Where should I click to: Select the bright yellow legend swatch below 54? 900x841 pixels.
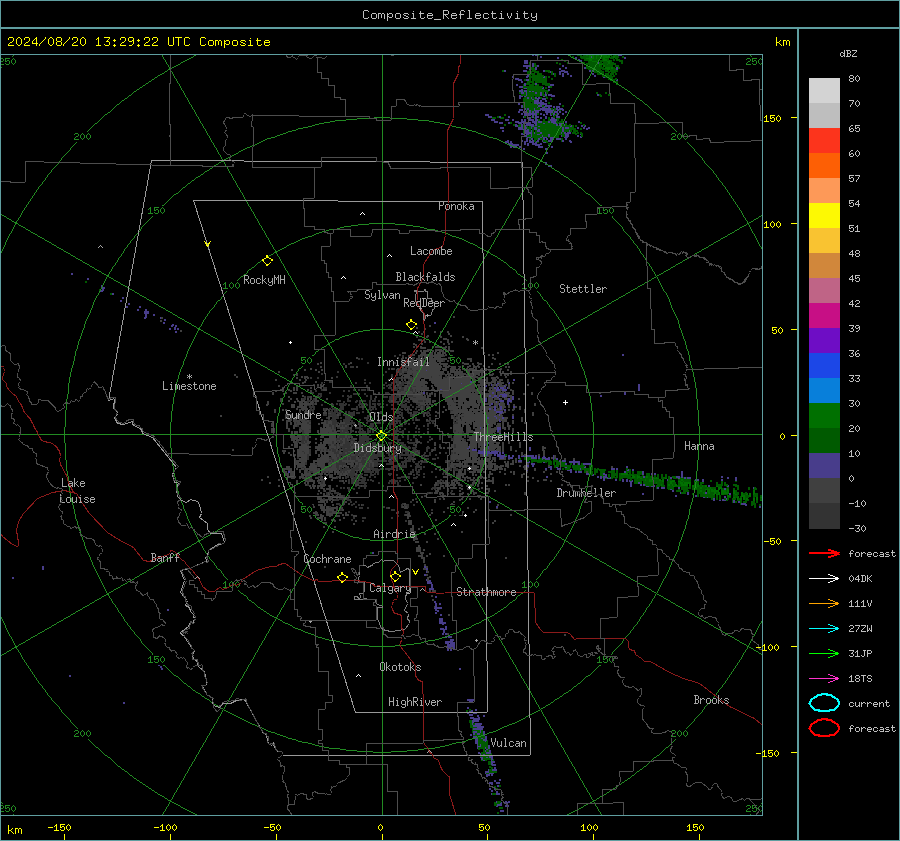[824, 216]
